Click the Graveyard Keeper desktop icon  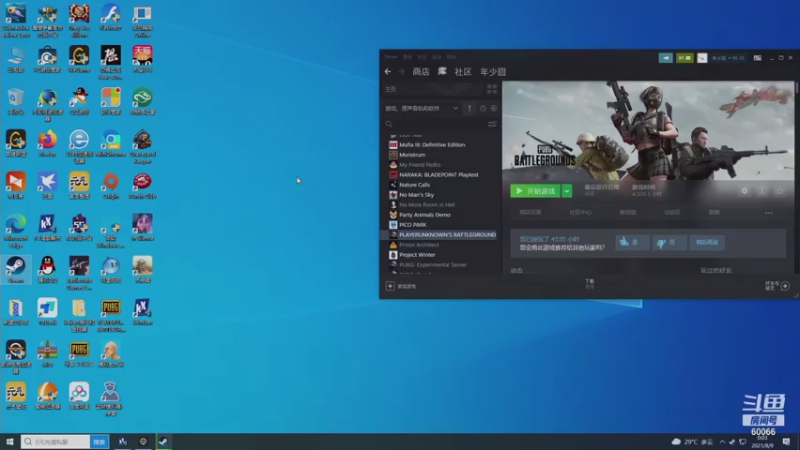click(142, 147)
